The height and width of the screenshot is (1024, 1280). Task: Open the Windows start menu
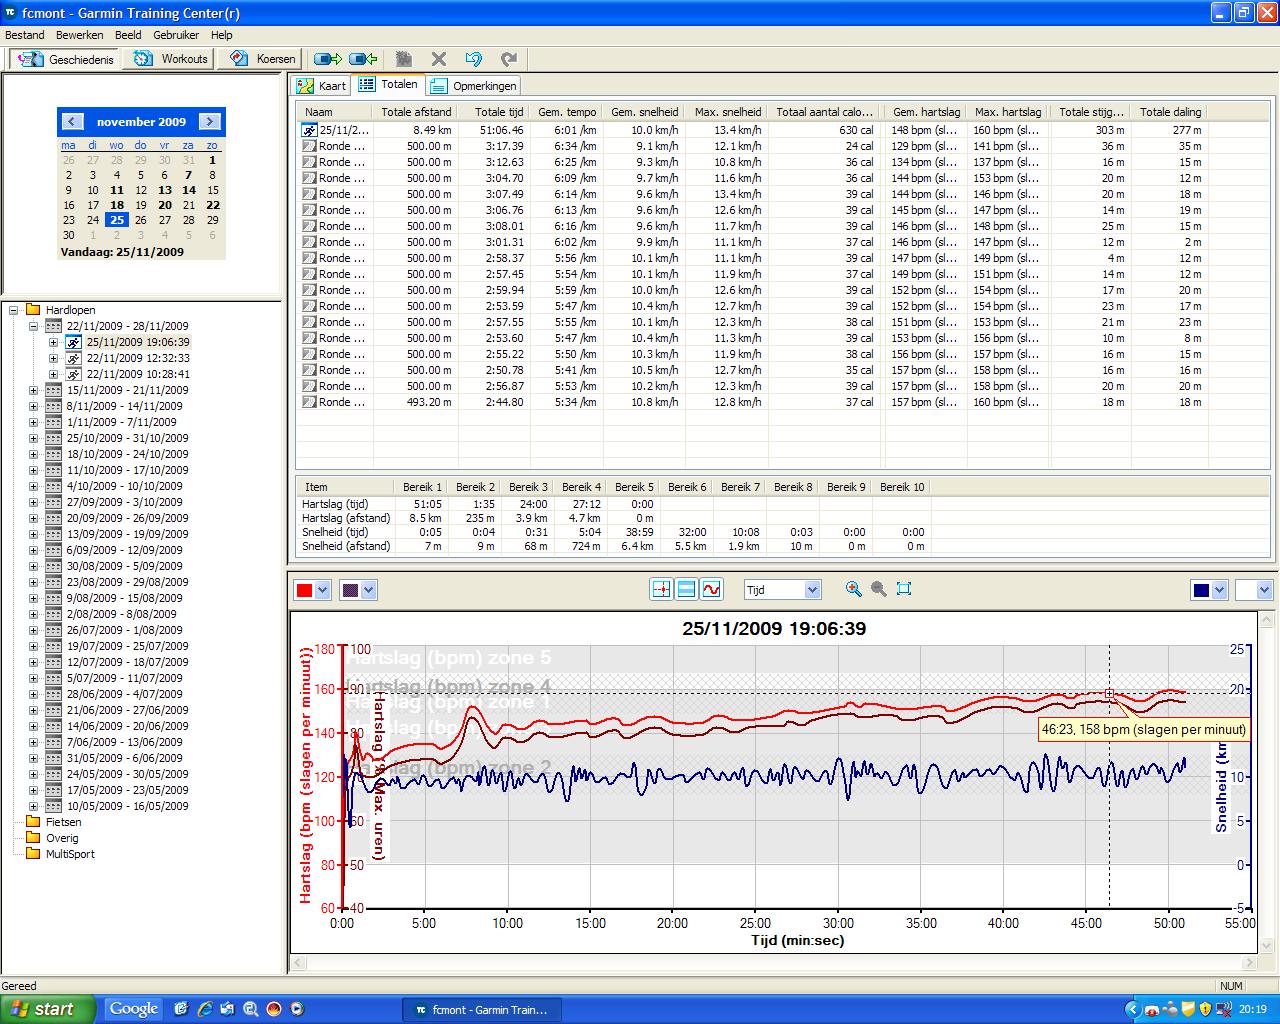pos(48,1009)
